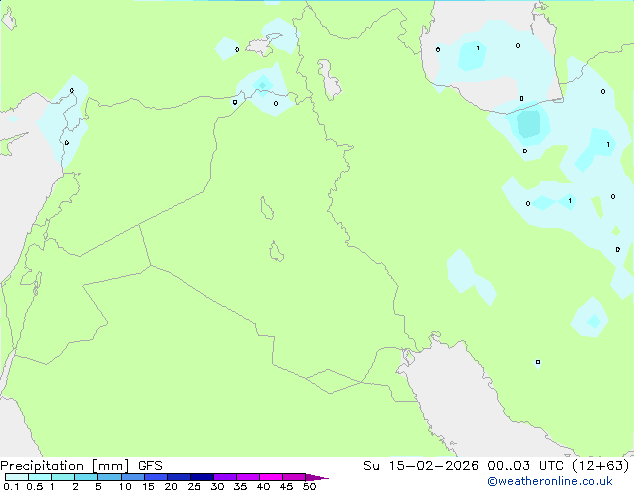Click the legend swatch between 45 and 50
Image resolution: width=634 pixels, height=490 pixels.
(x=294, y=477)
